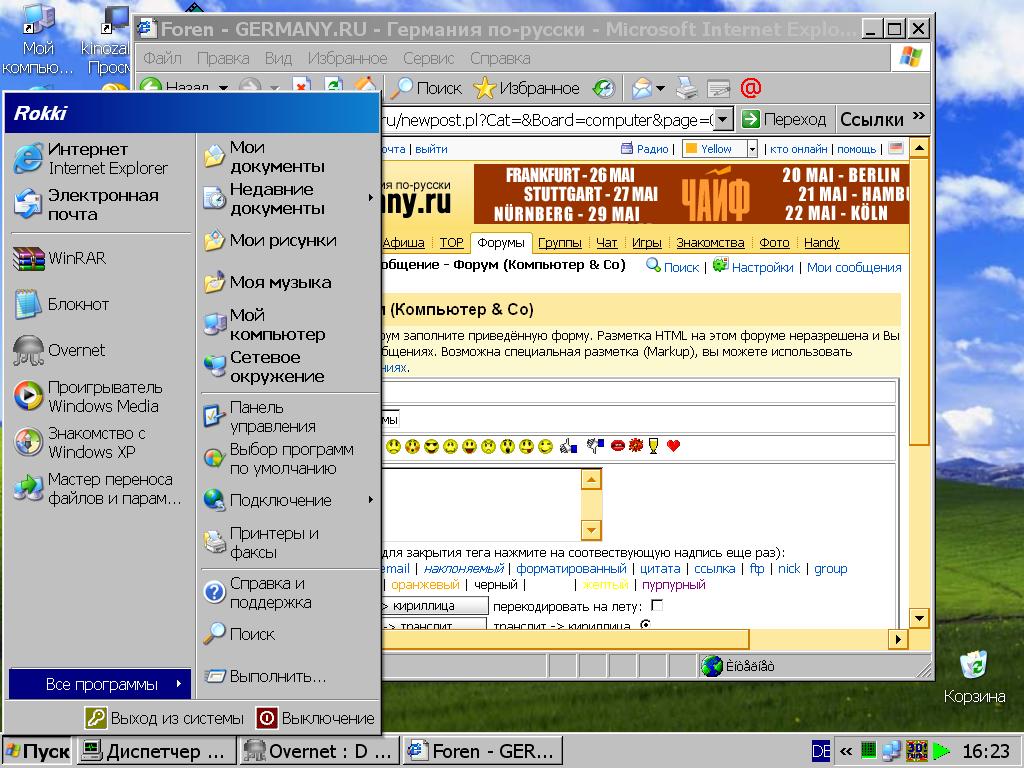This screenshot has height=768, width=1024.
Task: Insert the red lips smiley
Action: click(617, 446)
